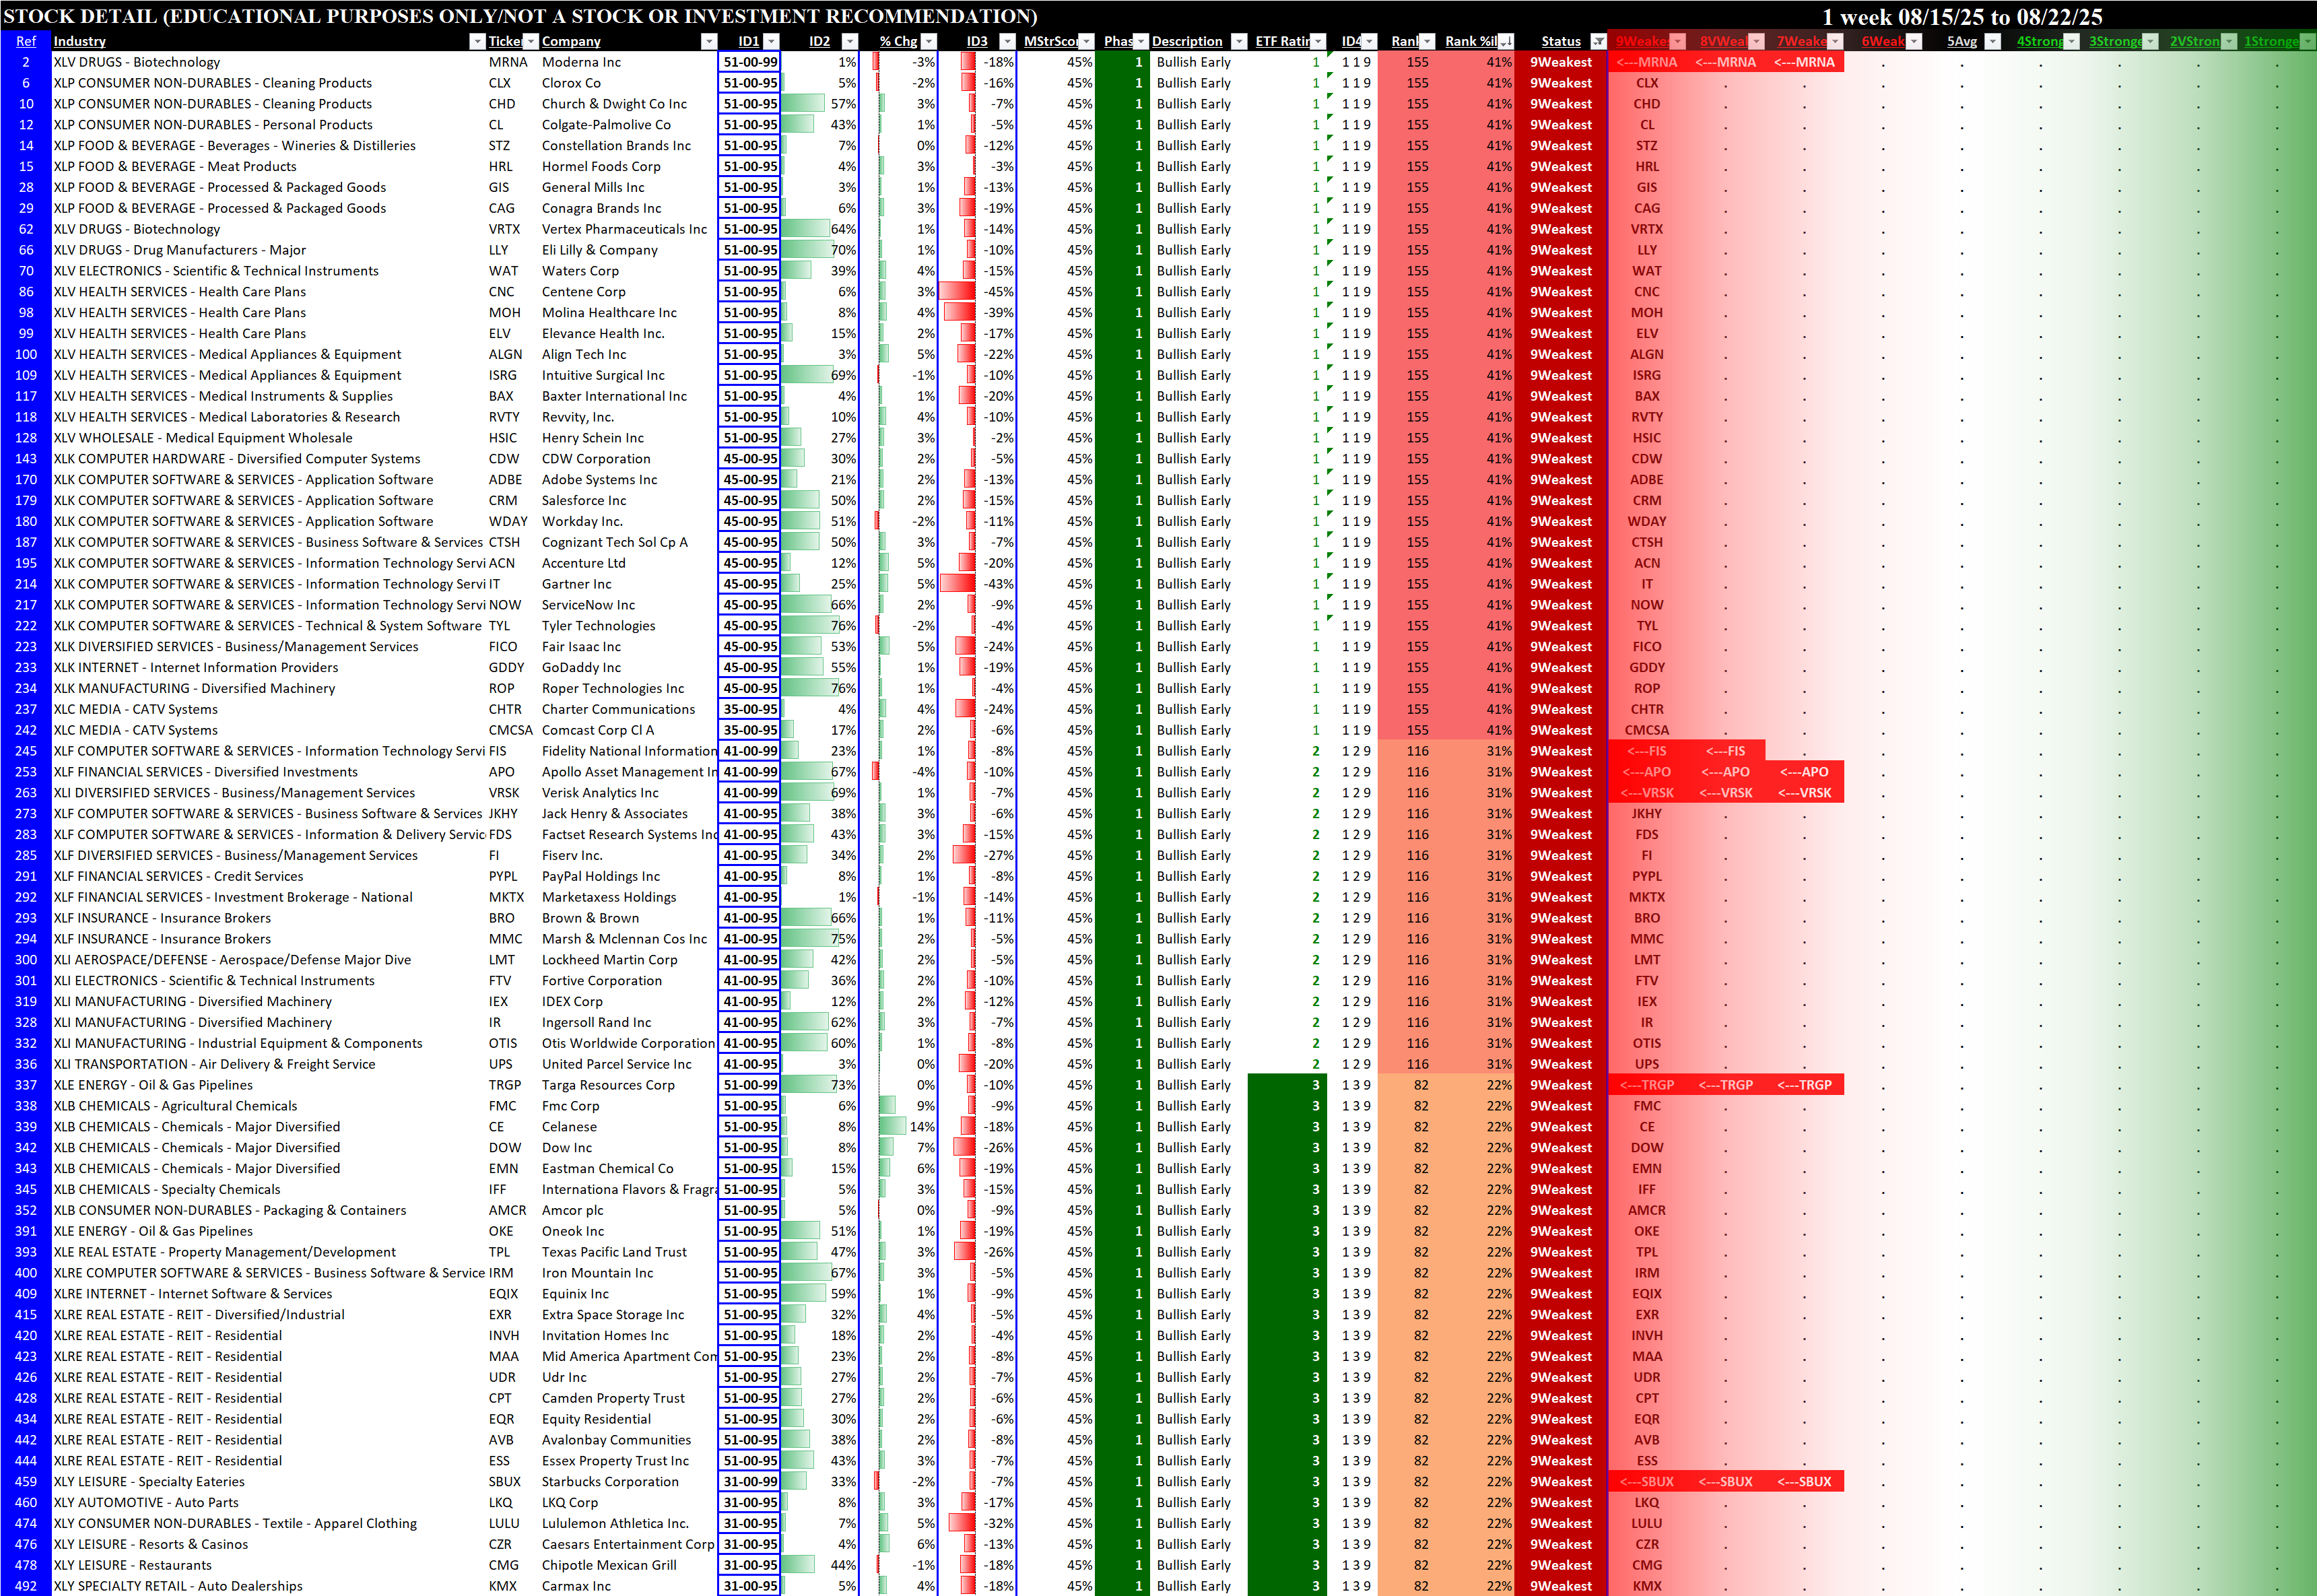This screenshot has width=2317, height=1596.
Task: Click the 9Weakest header filter arrow
Action: 1678,41
